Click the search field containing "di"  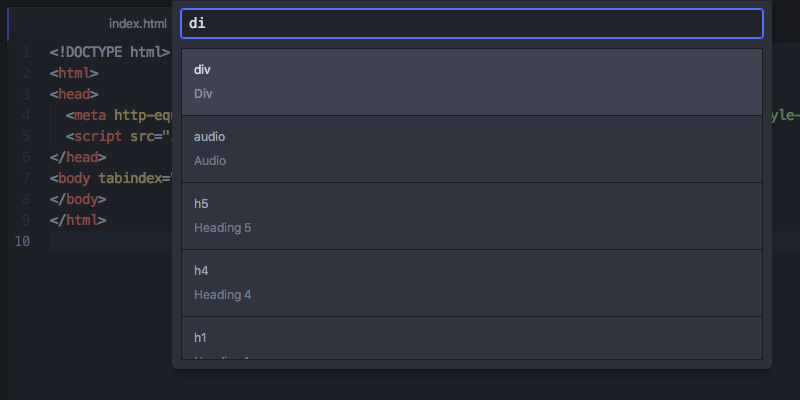tap(471, 23)
